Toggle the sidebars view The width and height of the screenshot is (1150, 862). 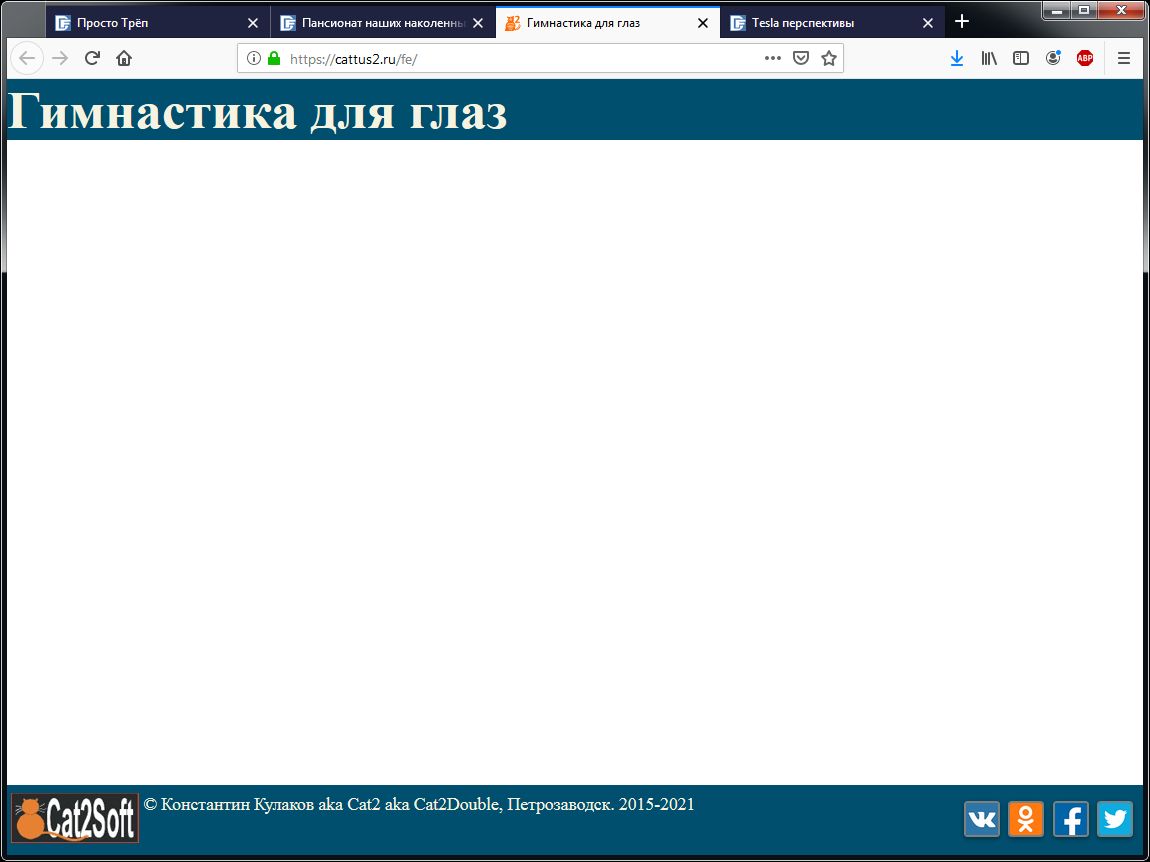pyautogui.click(x=1021, y=58)
